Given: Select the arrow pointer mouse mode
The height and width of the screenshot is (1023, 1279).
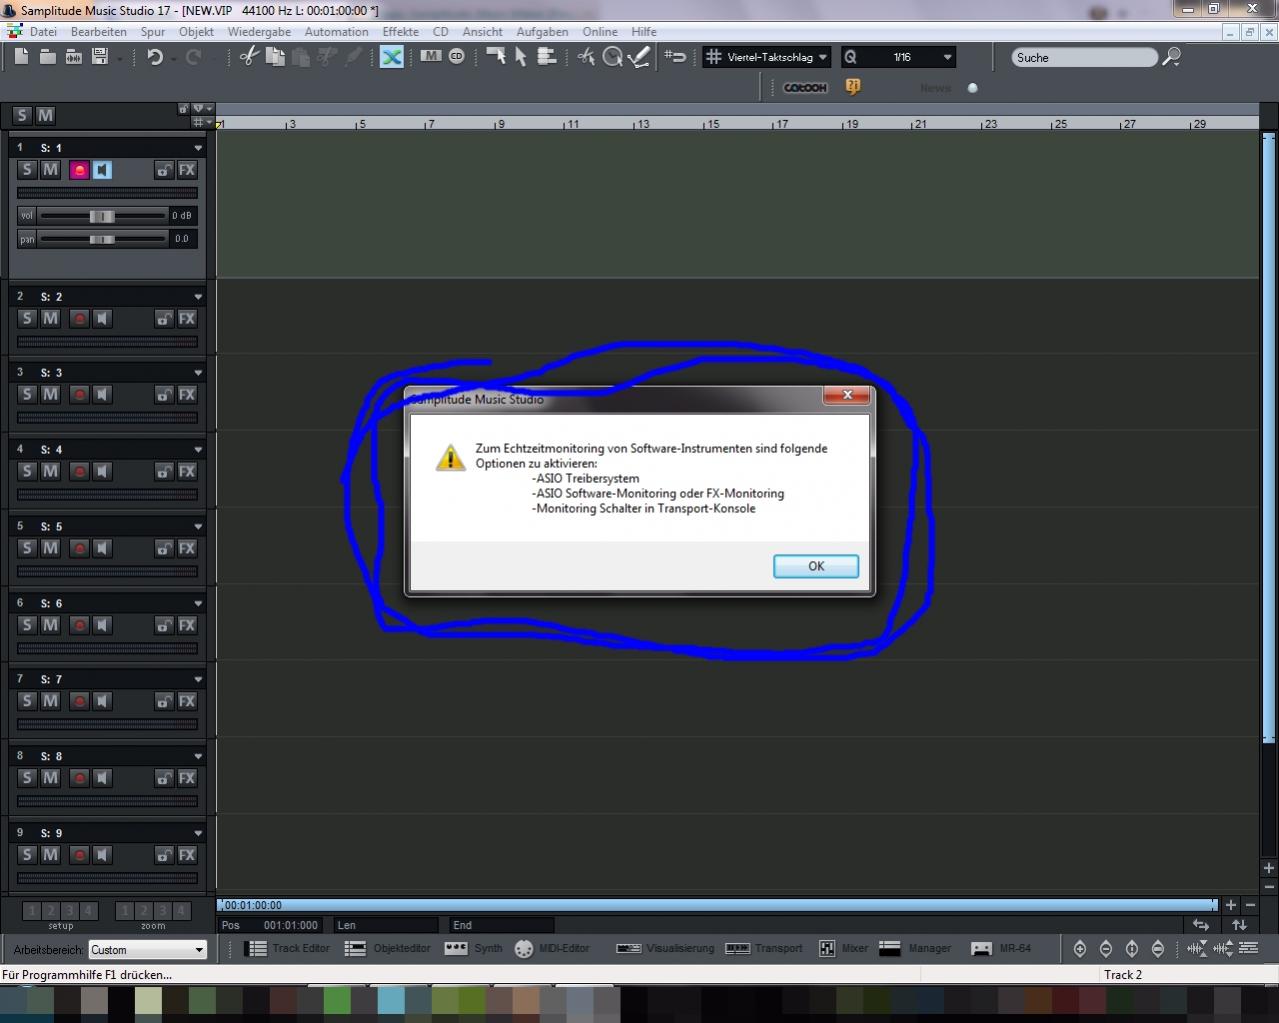Looking at the screenshot, I should click(x=520, y=57).
